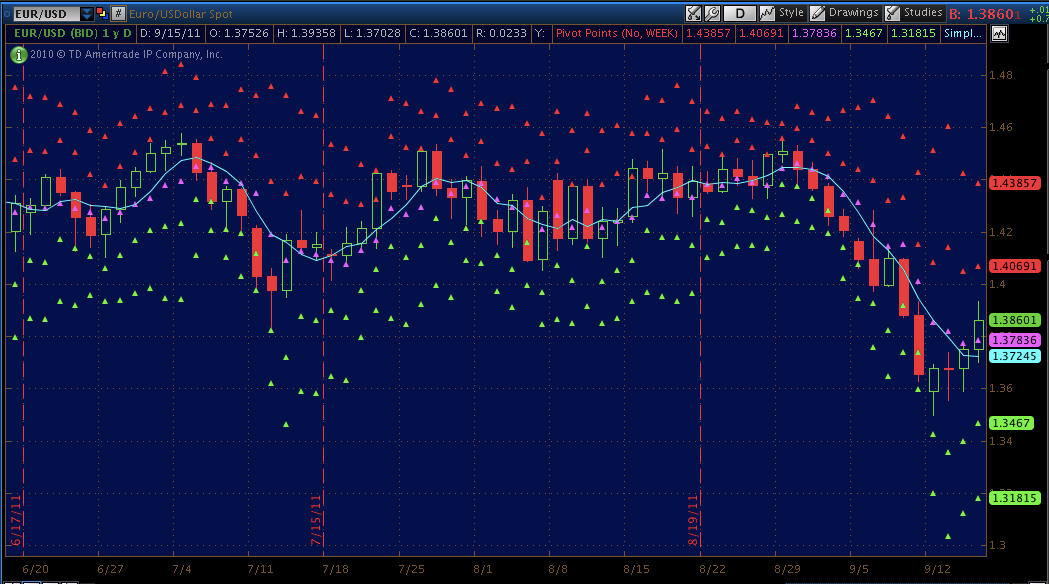
Task: Click the 8/19/11 vertical date marker
Action: pyautogui.click(x=692, y=520)
